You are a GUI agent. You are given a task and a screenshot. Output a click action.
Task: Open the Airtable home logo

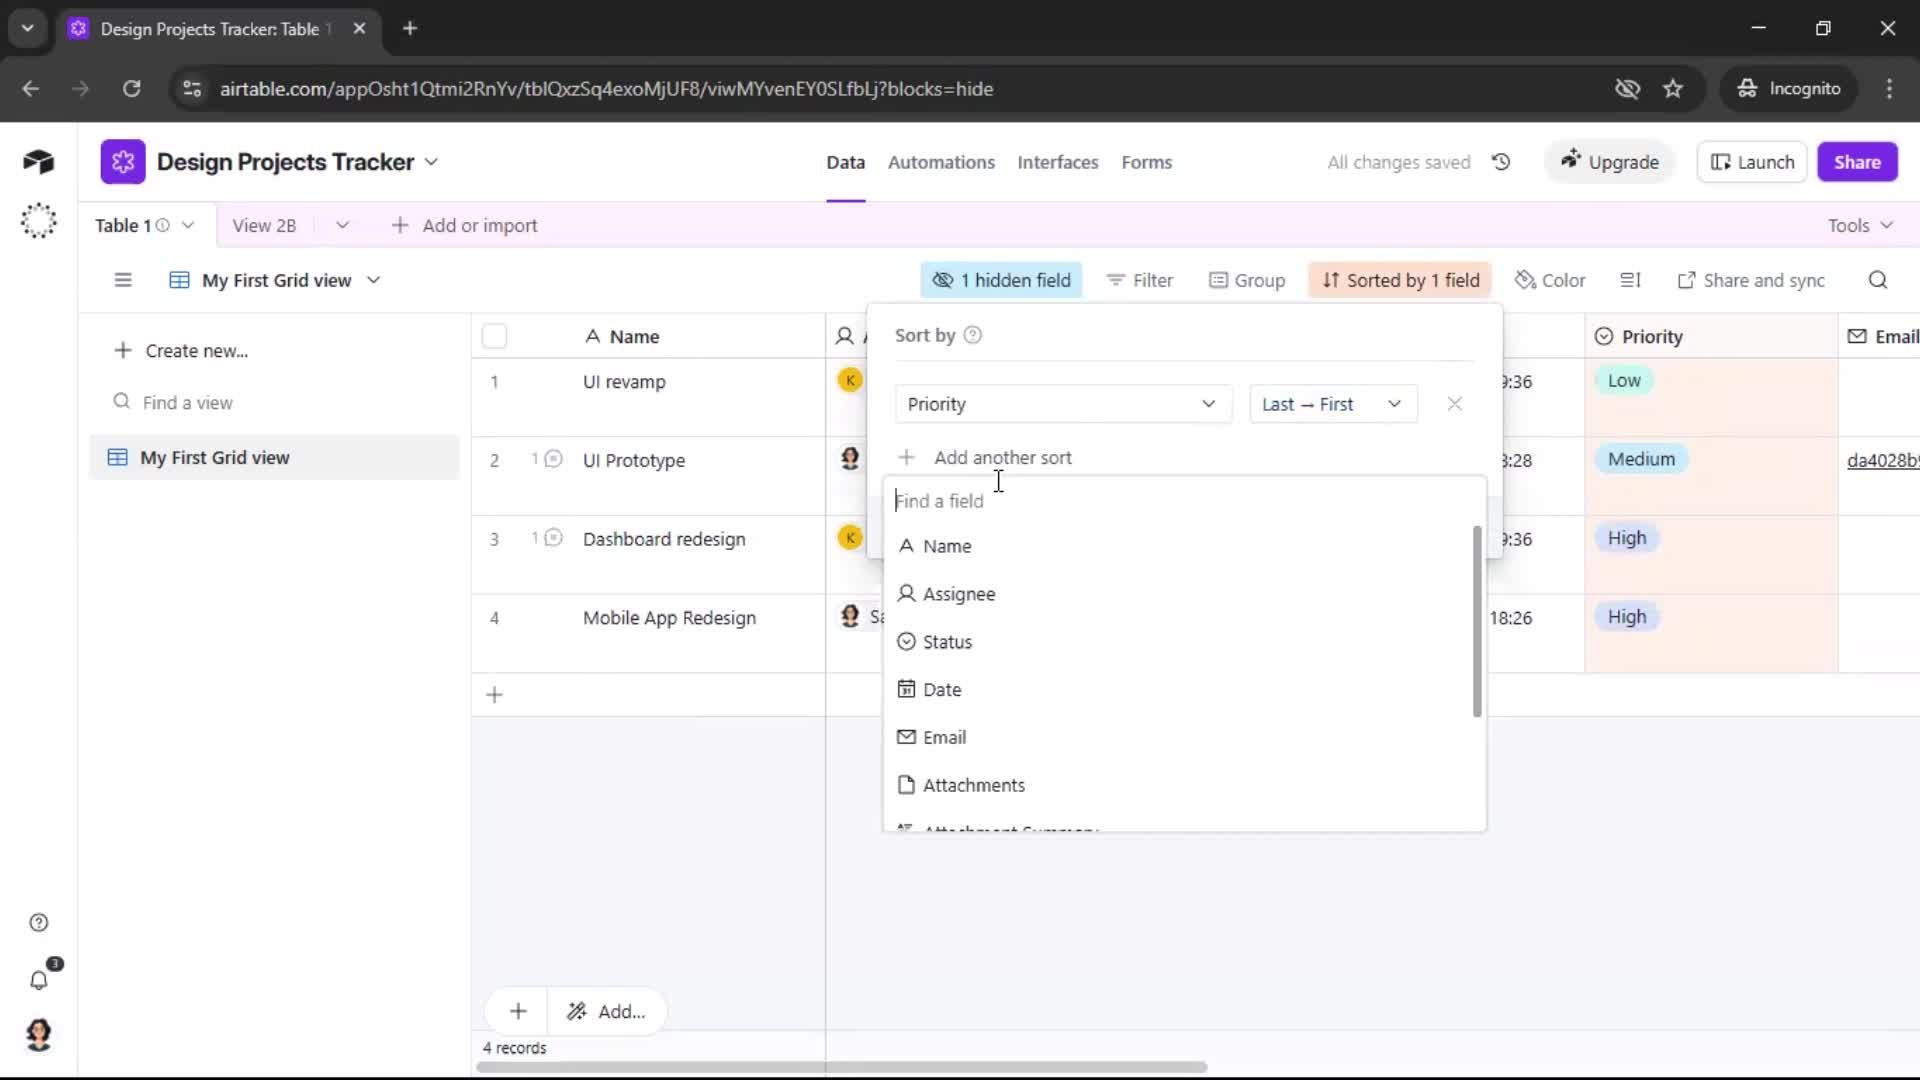click(x=38, y=162)
